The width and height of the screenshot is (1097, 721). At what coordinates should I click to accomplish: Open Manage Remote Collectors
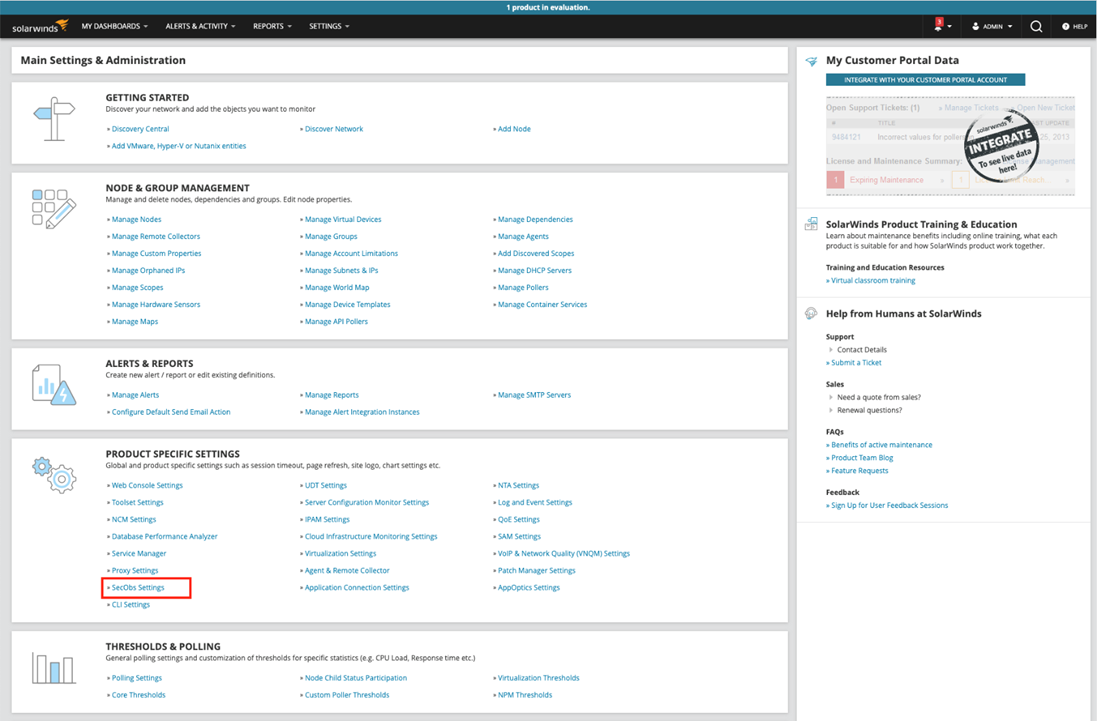point(155,236)
